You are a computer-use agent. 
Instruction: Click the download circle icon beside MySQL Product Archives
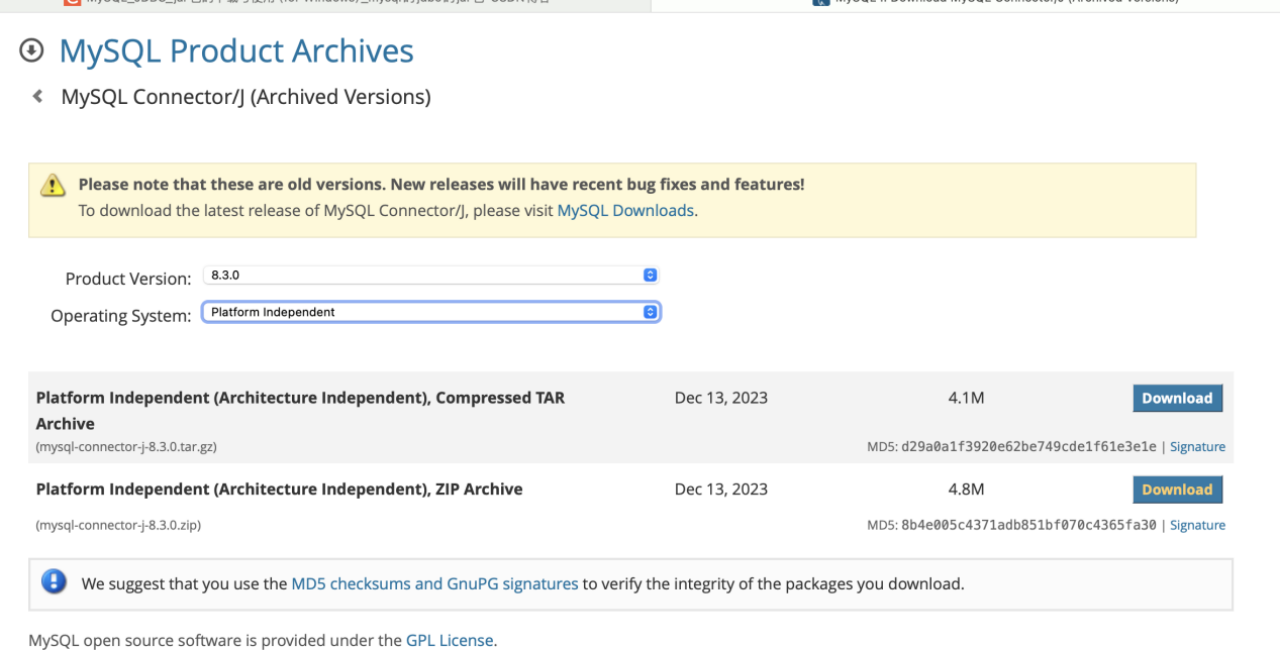point(32,50)
